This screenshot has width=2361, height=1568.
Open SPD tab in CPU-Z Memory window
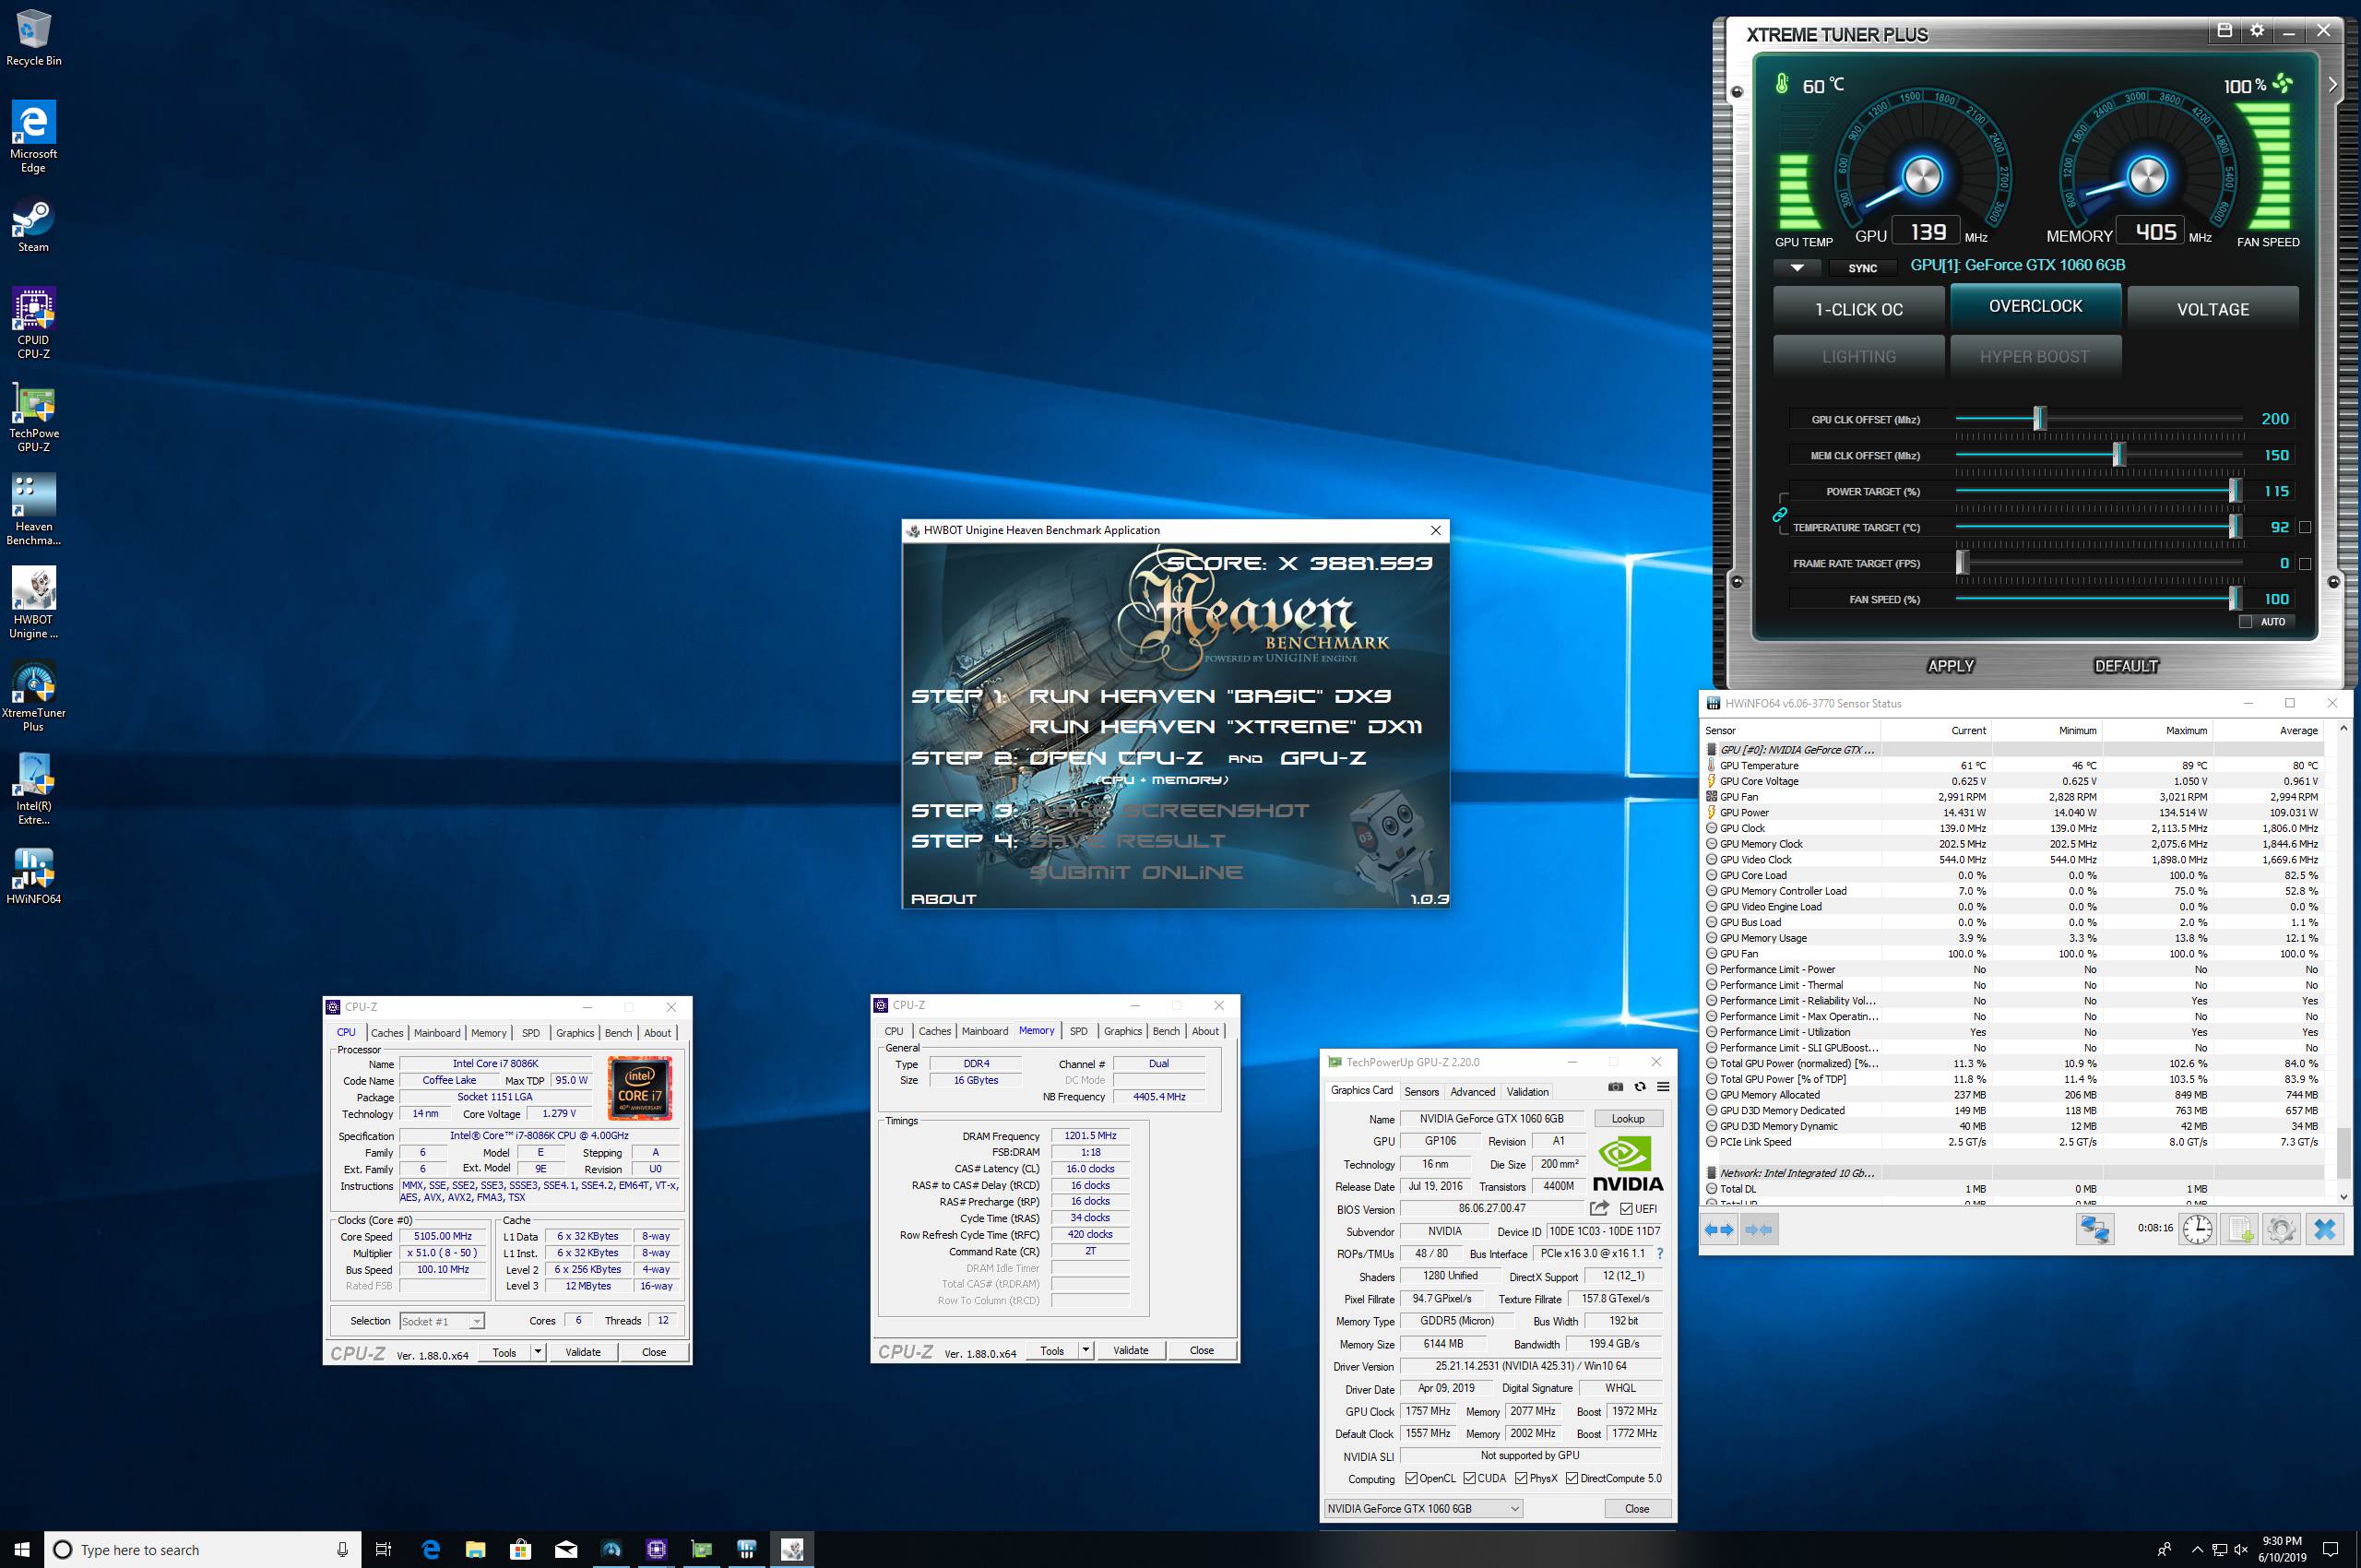coord(1078,1031)
